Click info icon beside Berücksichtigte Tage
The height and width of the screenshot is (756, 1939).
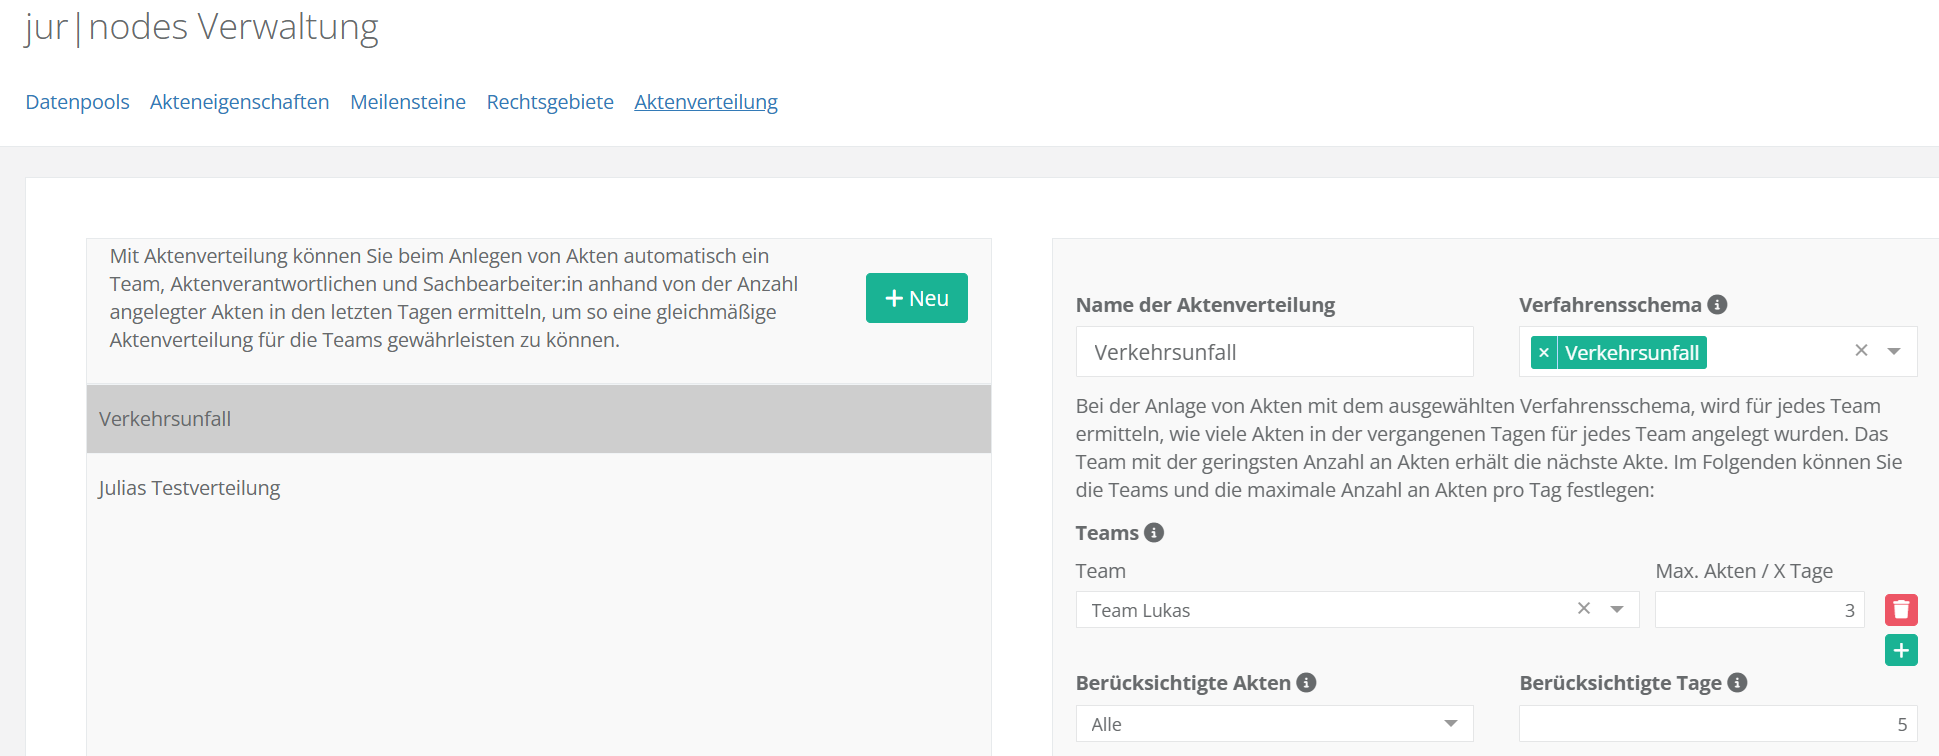pos(1737,683)
